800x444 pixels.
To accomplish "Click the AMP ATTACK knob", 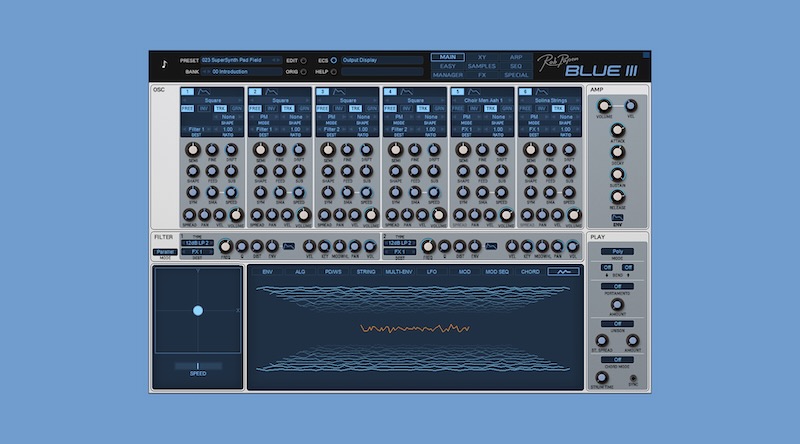I will click(617, 130).
